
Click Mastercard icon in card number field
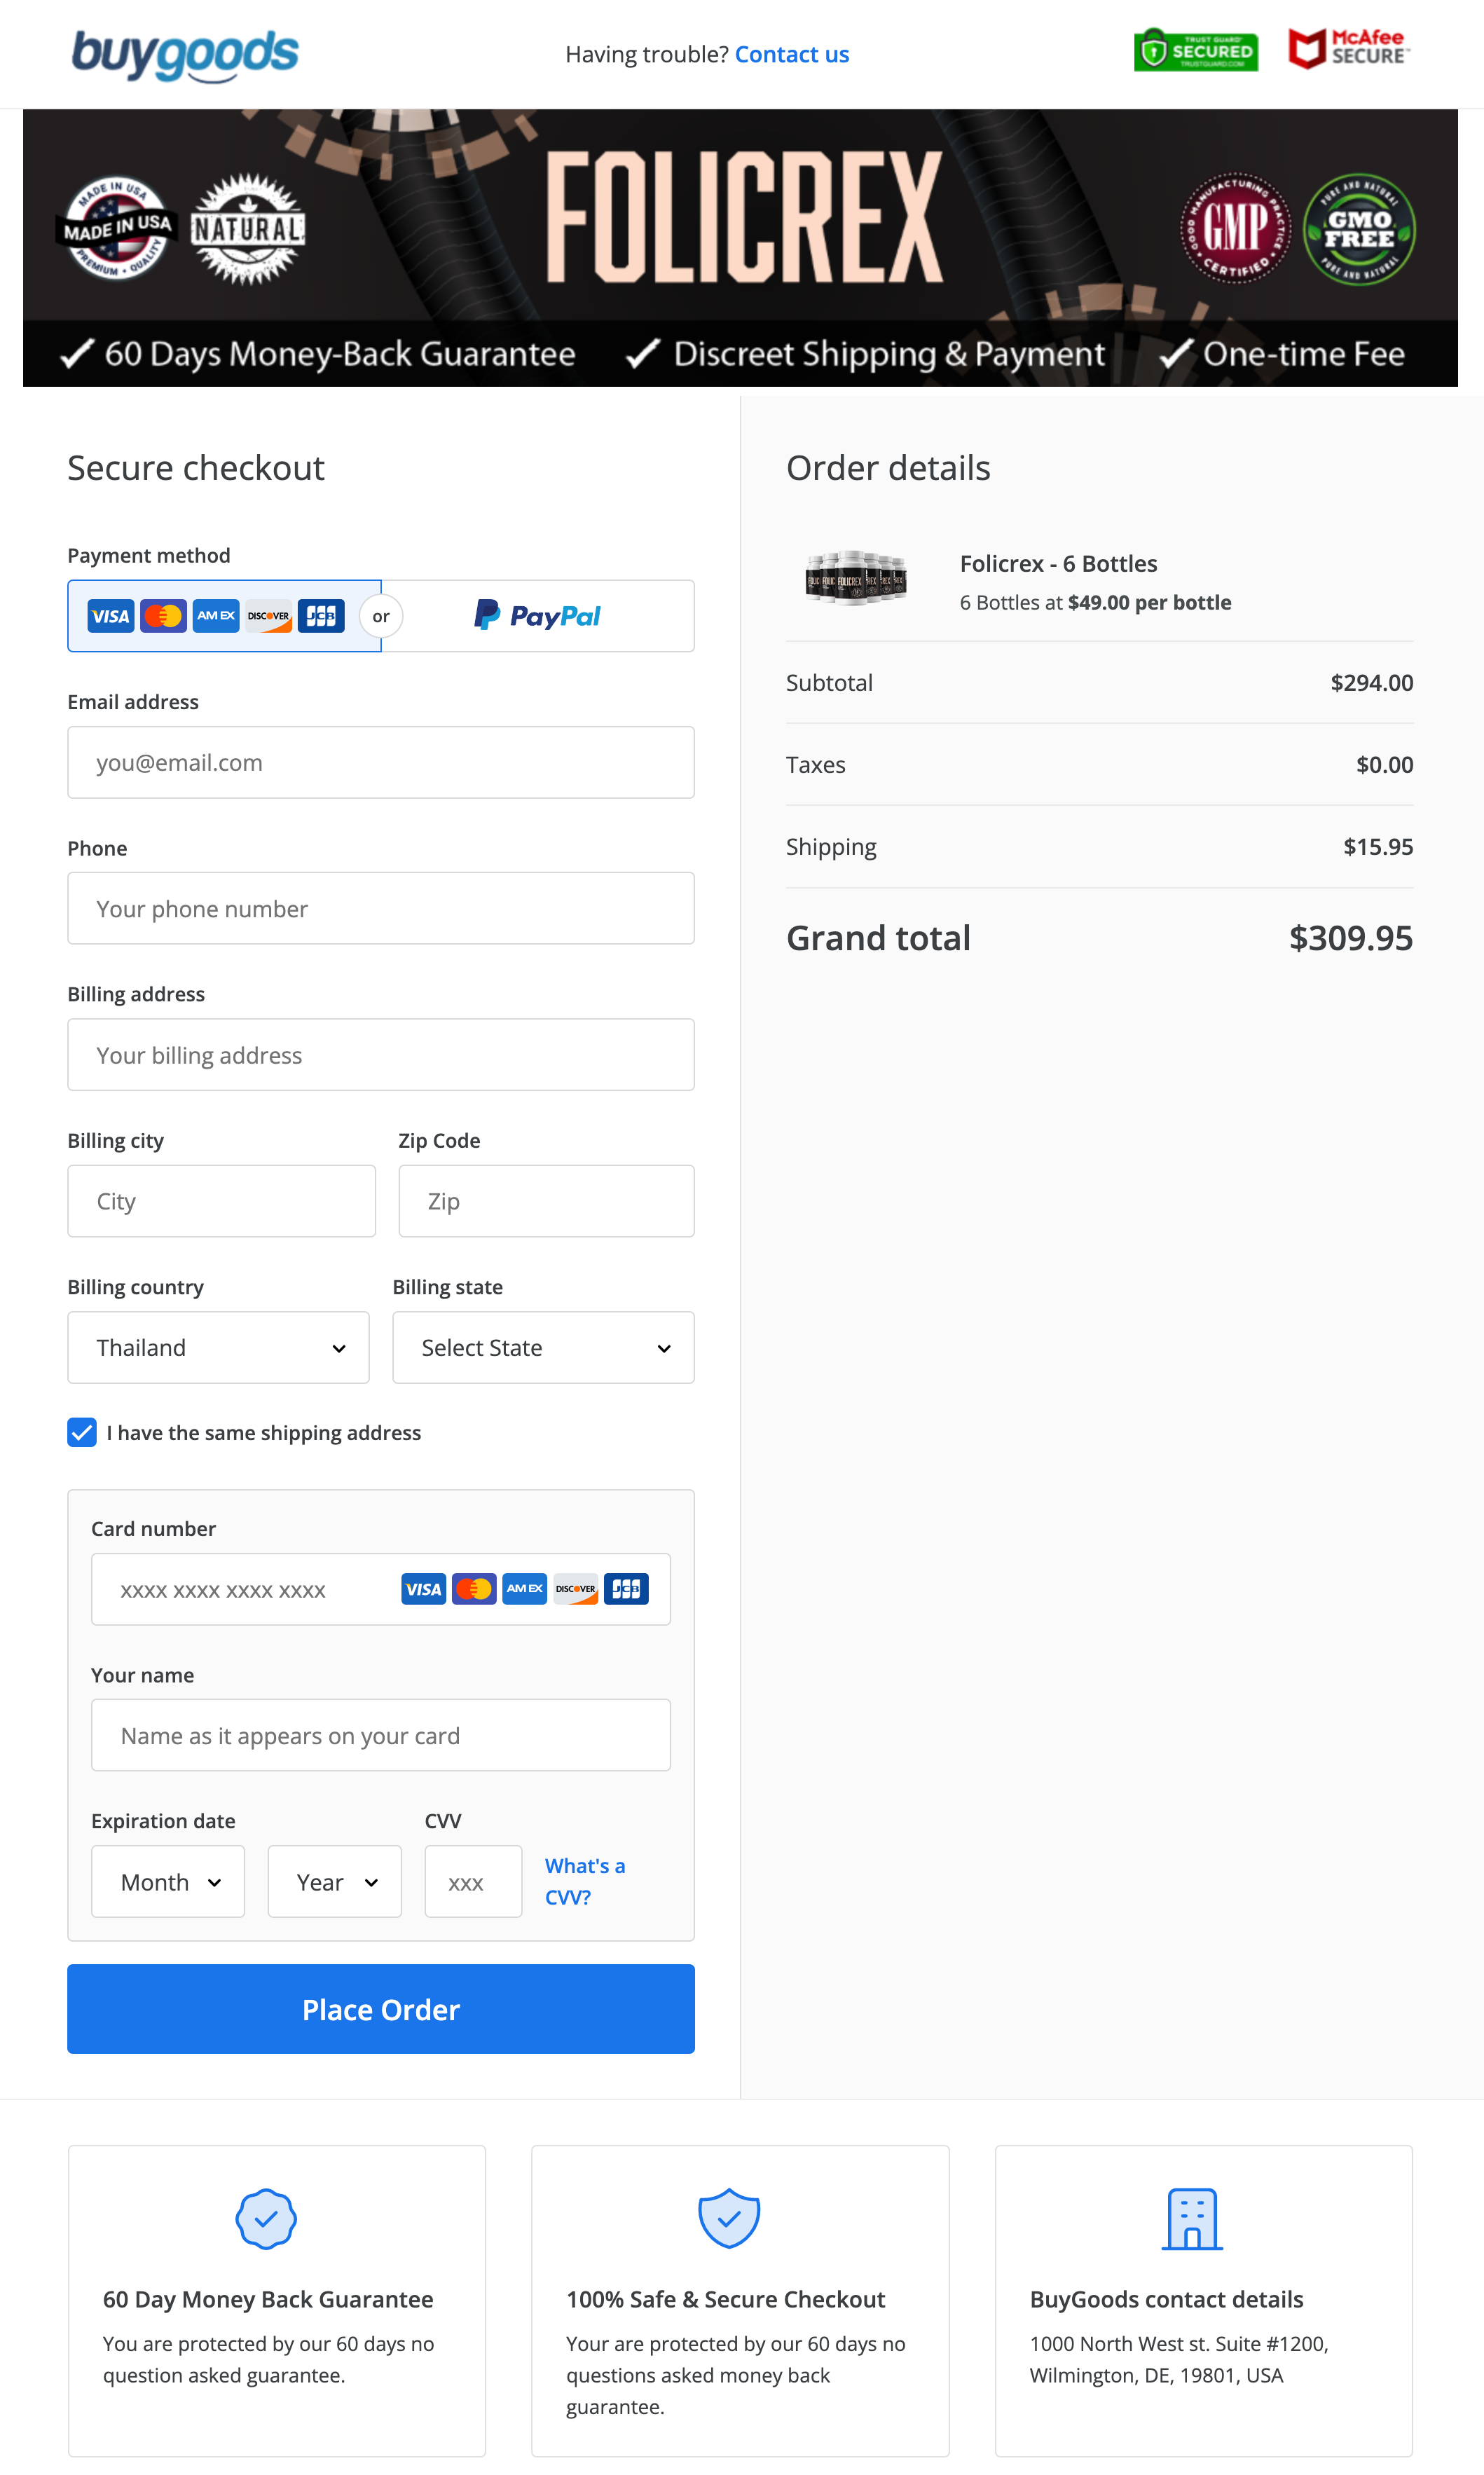[474, 1589]
